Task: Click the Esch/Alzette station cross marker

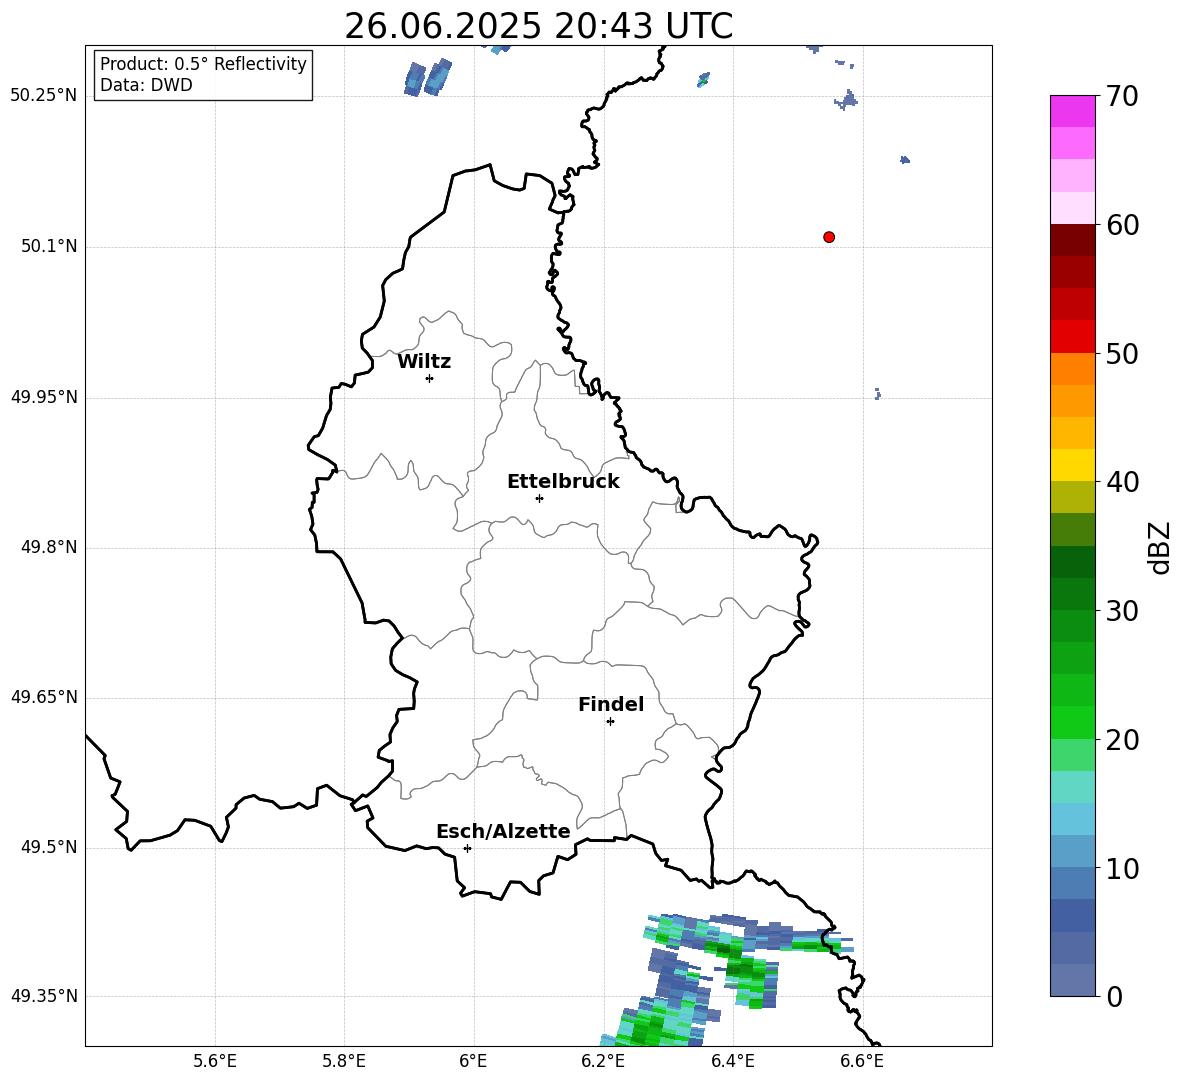Action: pos(467,848)
